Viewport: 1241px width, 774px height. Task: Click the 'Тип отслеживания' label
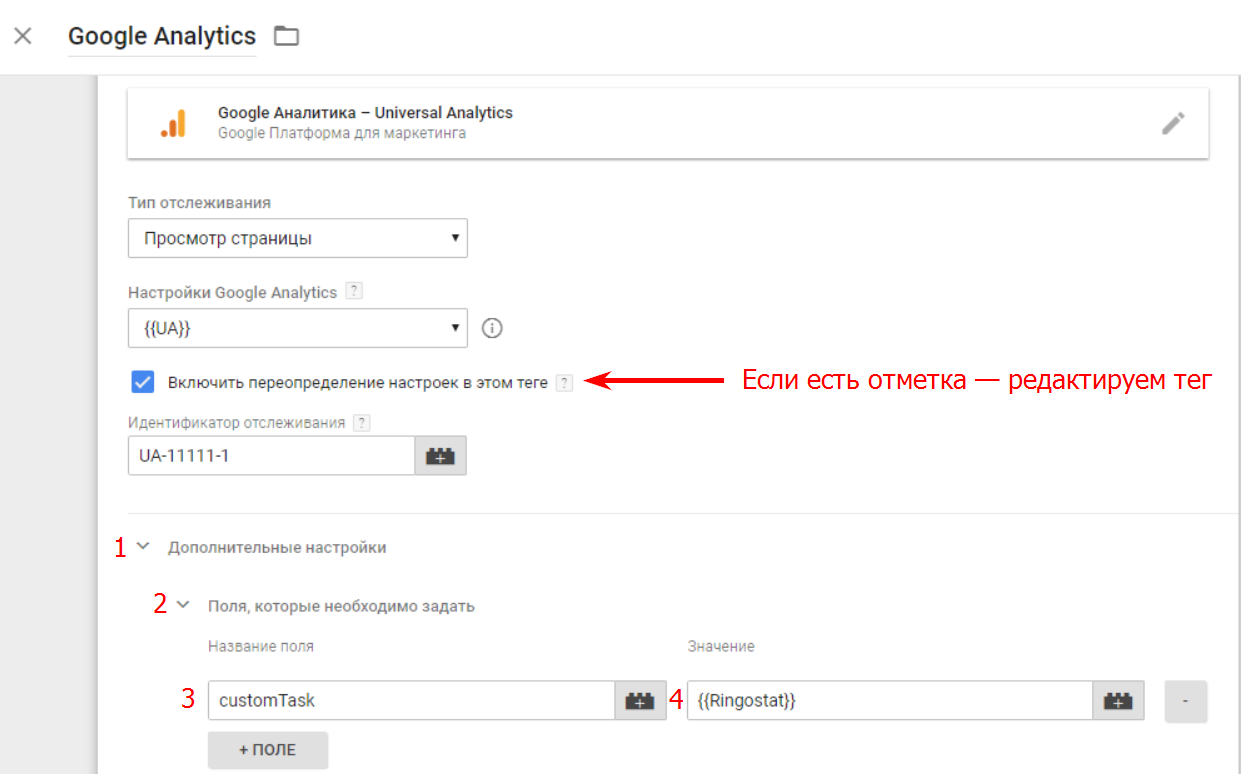point(200,203)
